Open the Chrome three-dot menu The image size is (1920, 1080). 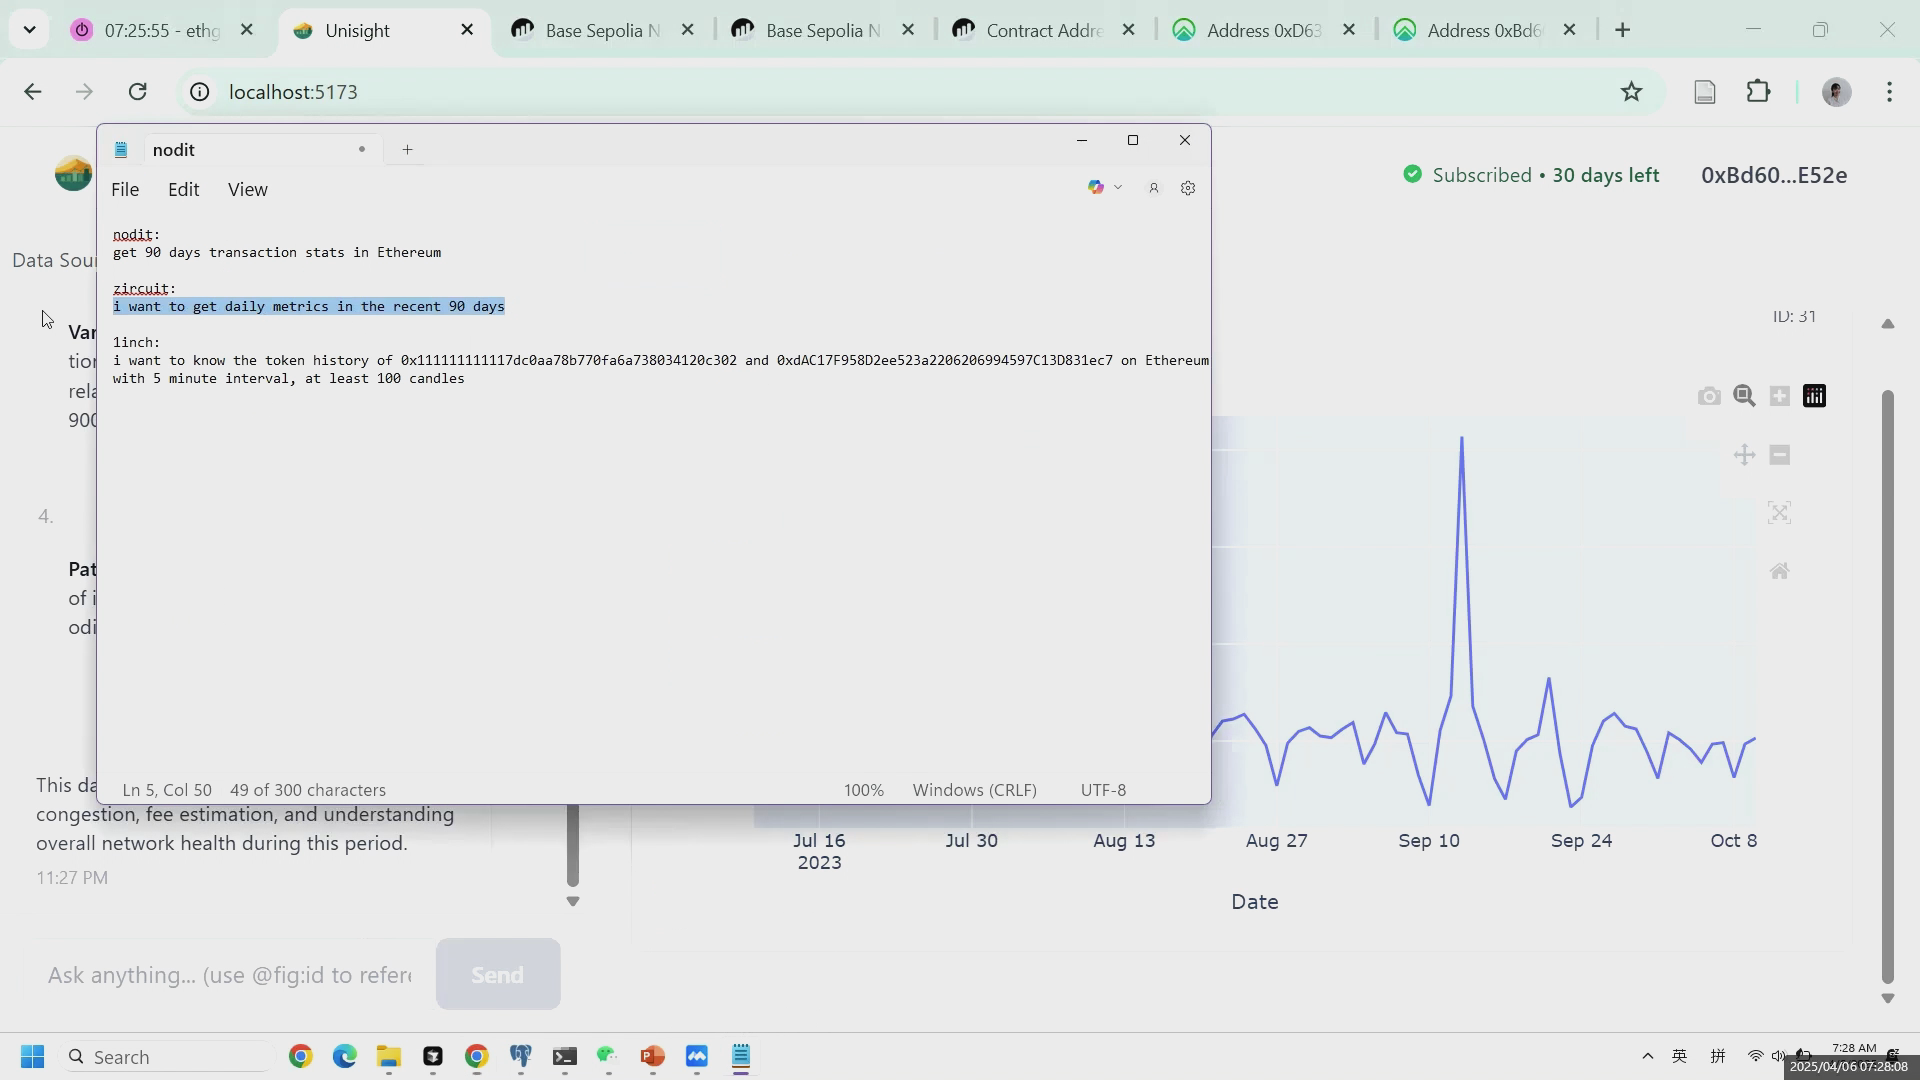coord(1889,92)
